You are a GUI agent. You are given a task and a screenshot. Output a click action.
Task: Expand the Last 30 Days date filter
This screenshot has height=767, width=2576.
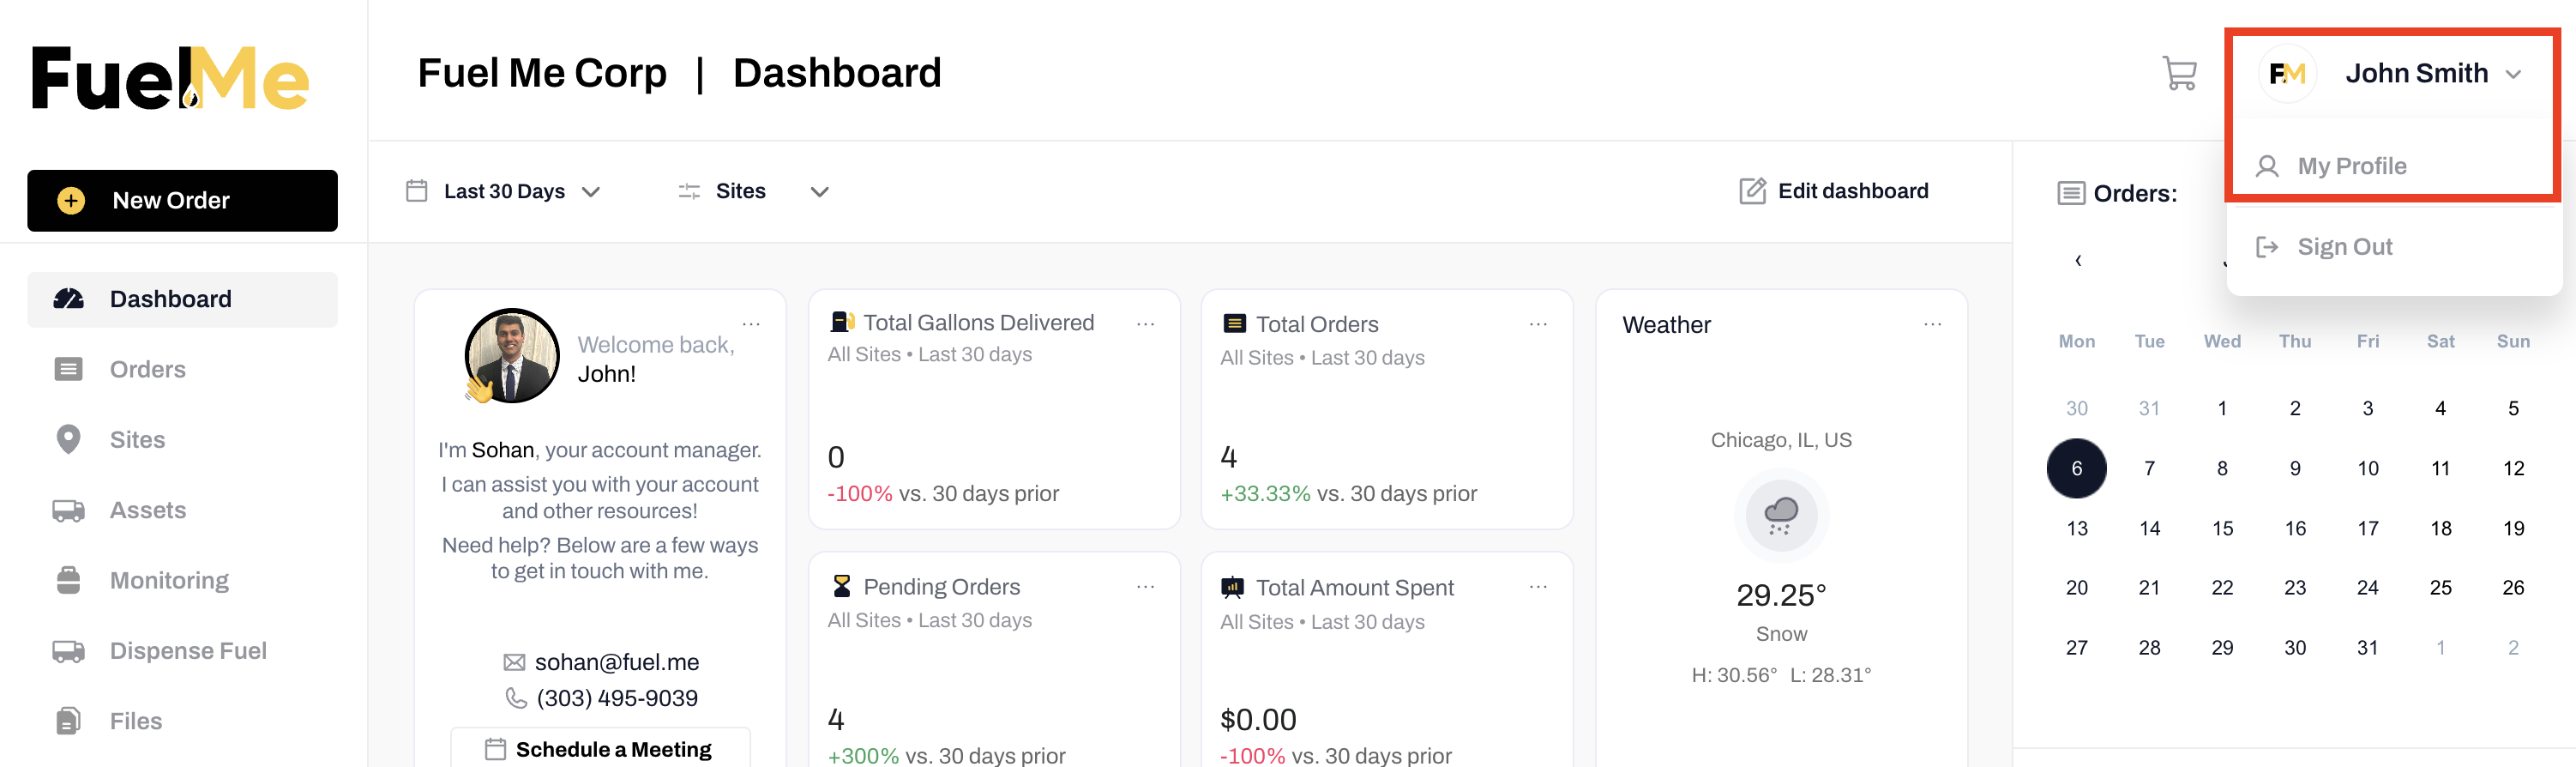pyautogui.click(x=503, y=191)
